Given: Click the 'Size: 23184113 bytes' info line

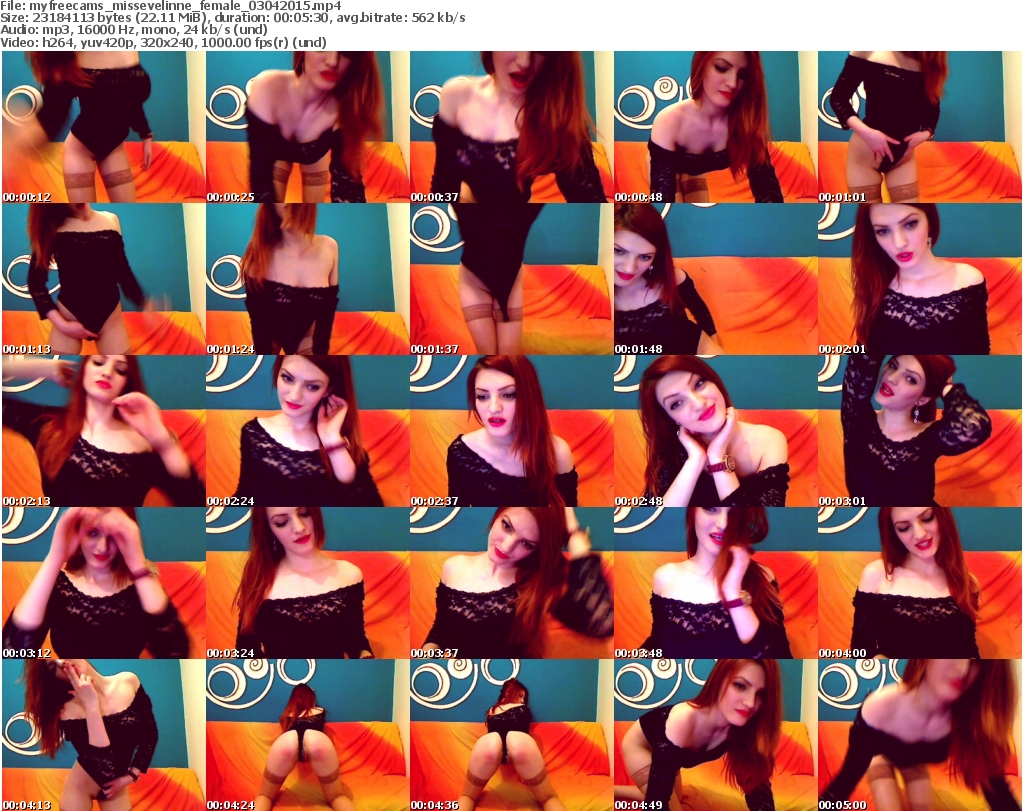Looking at the screenshot, I should click(x=232, y=18).
